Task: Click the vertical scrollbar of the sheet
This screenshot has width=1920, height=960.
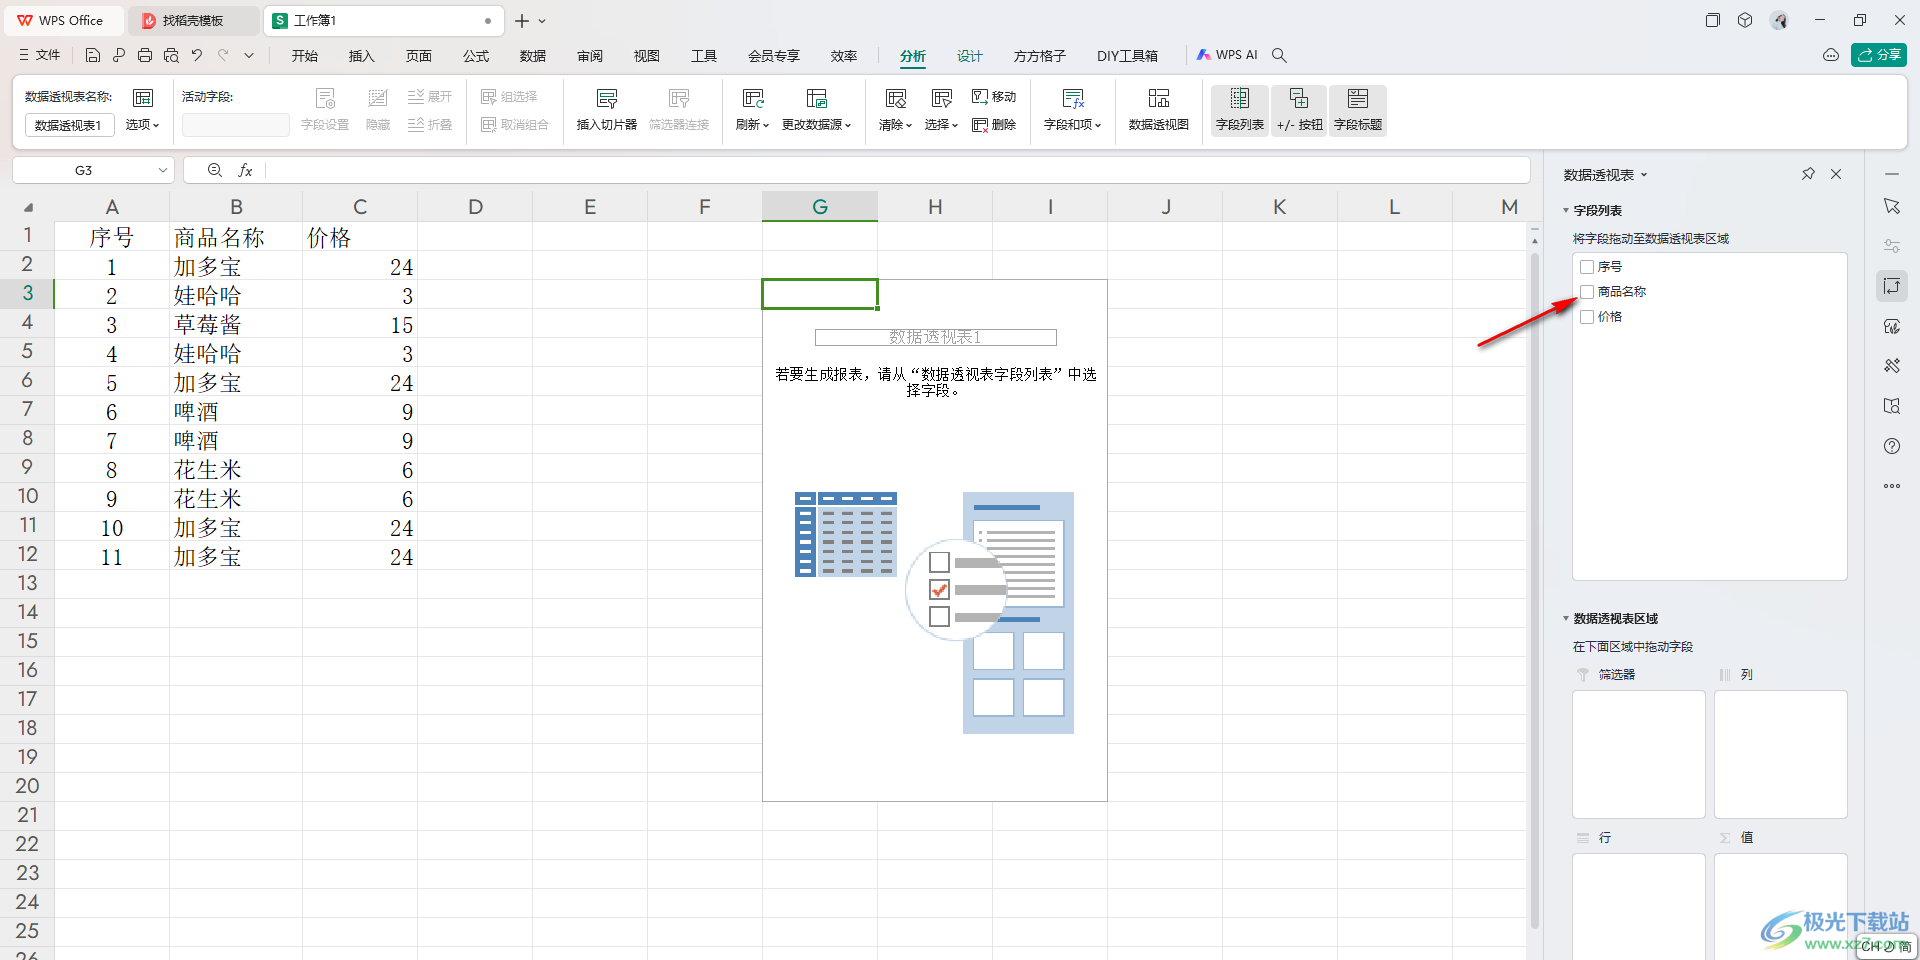Action: (x=1535, y=590)
